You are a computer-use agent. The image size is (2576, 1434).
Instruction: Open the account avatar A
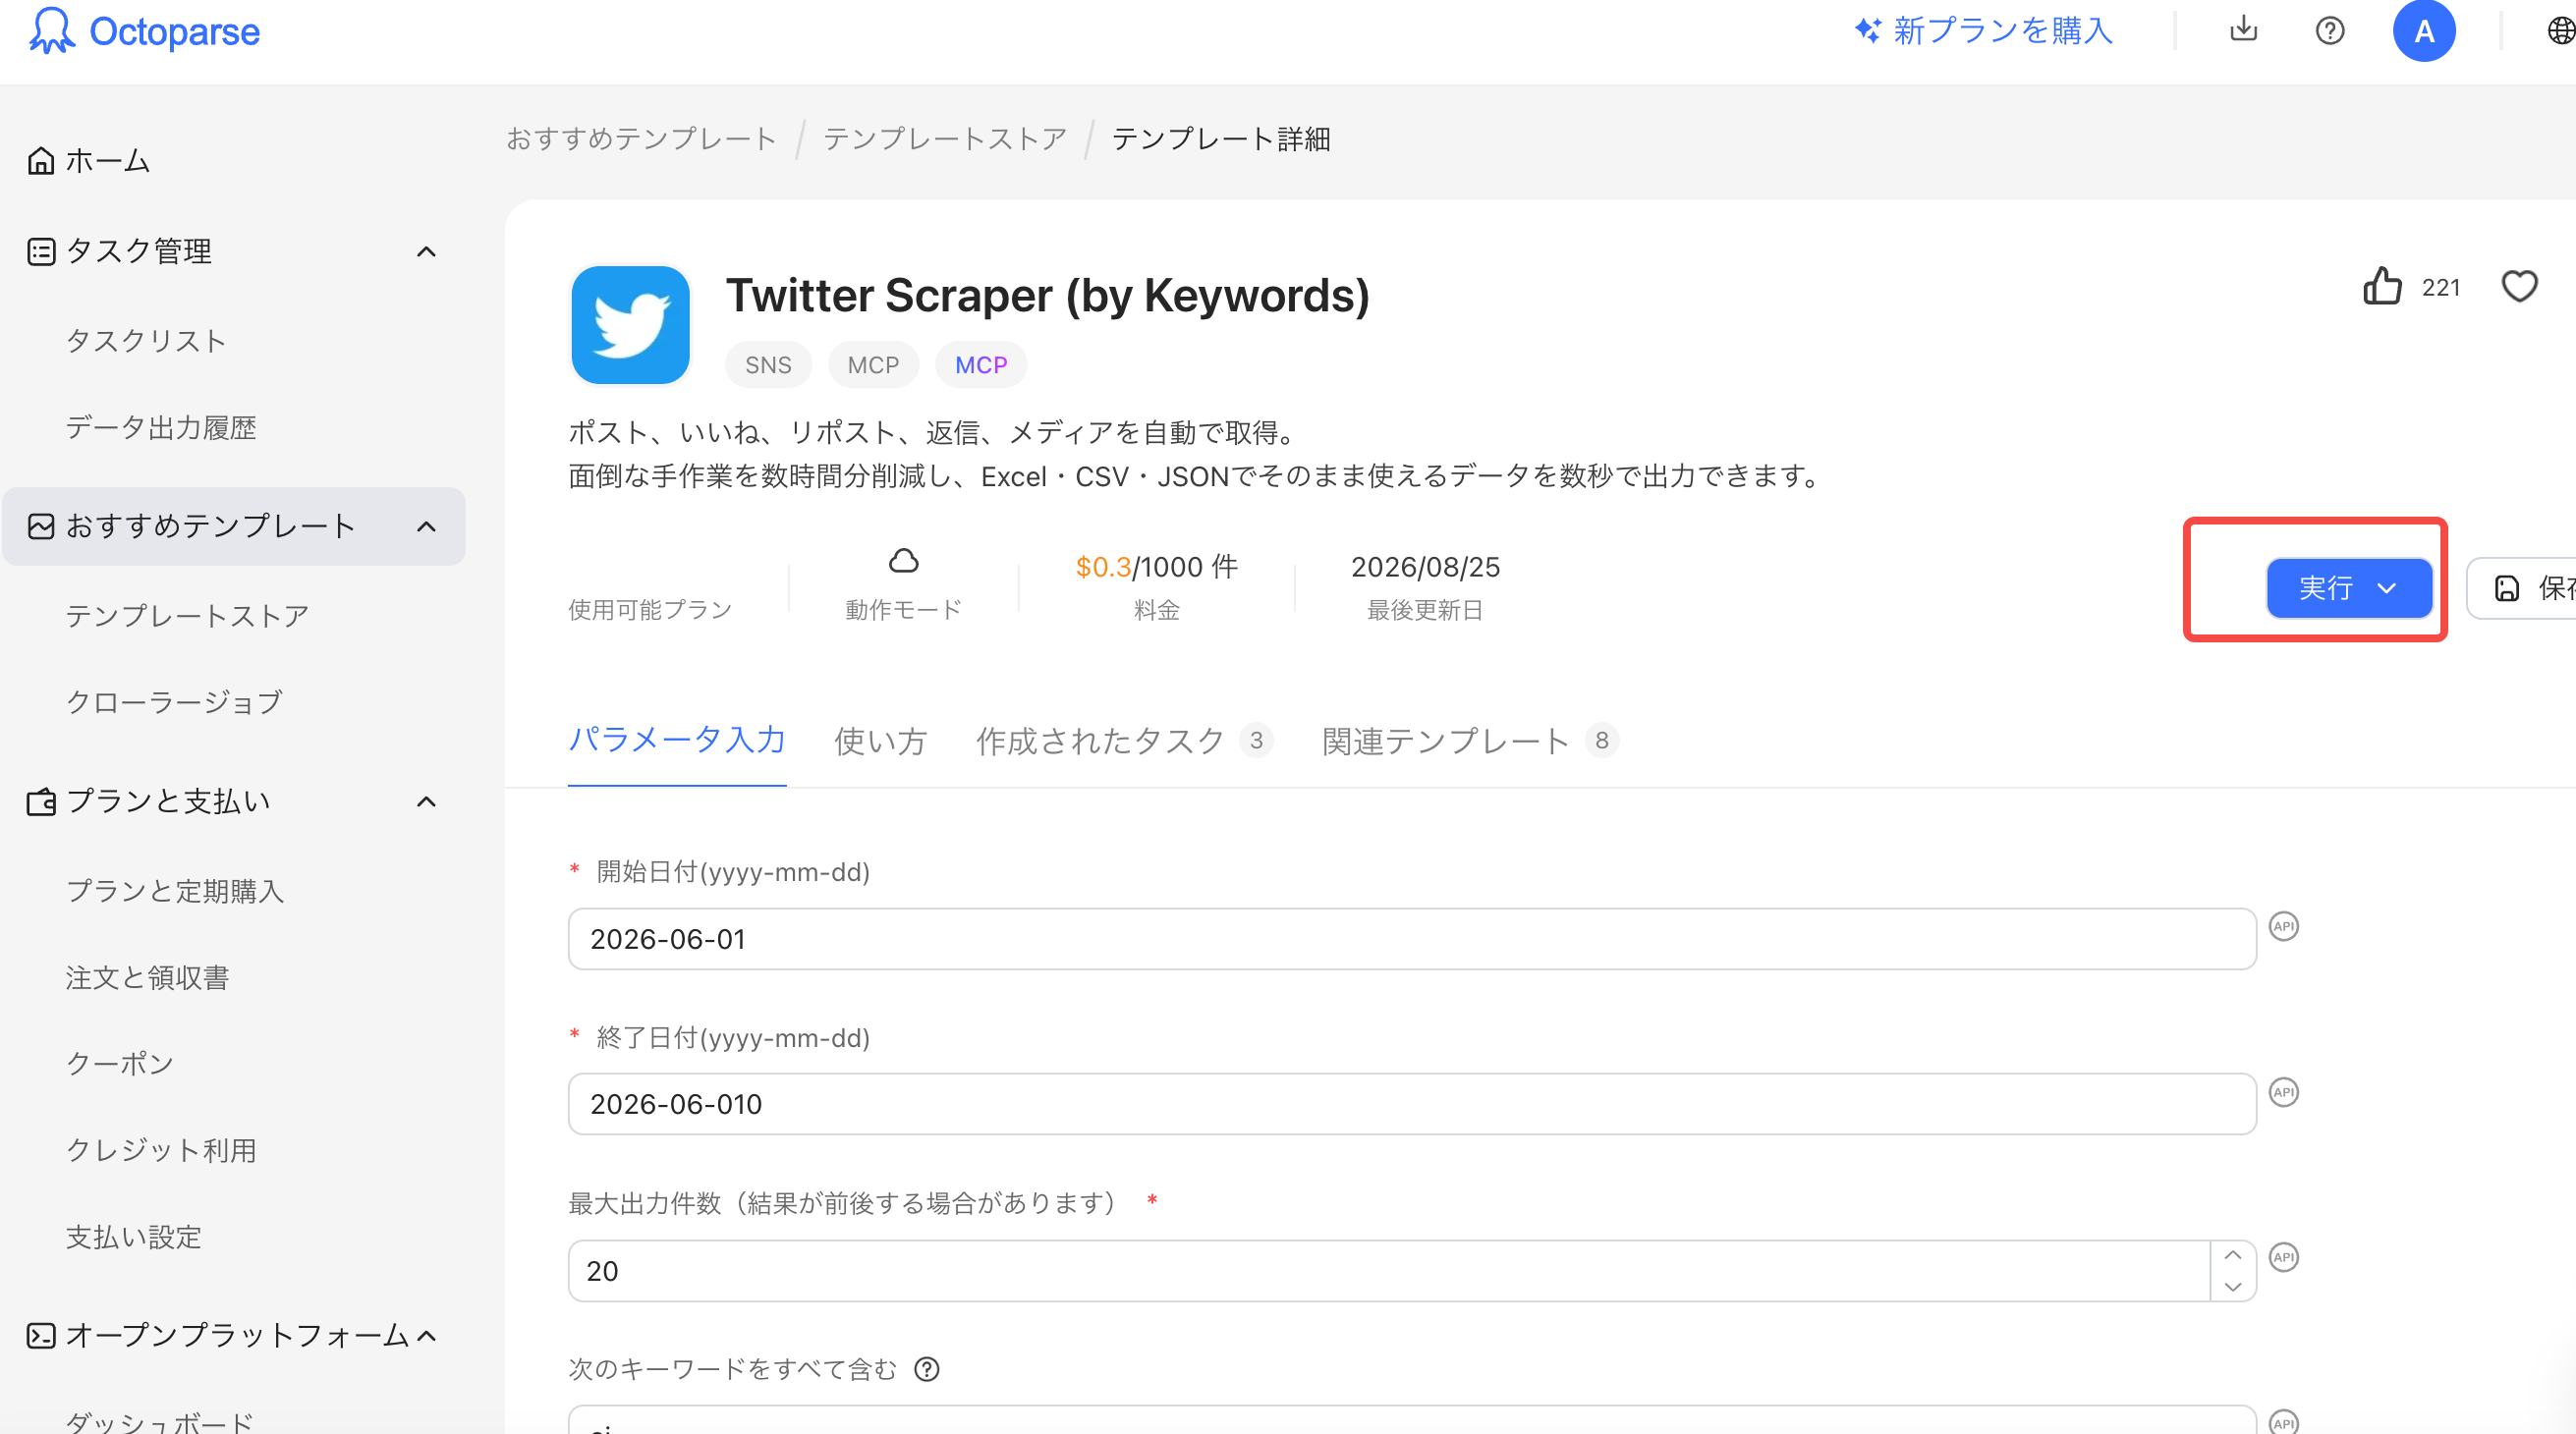(2424, 31)
